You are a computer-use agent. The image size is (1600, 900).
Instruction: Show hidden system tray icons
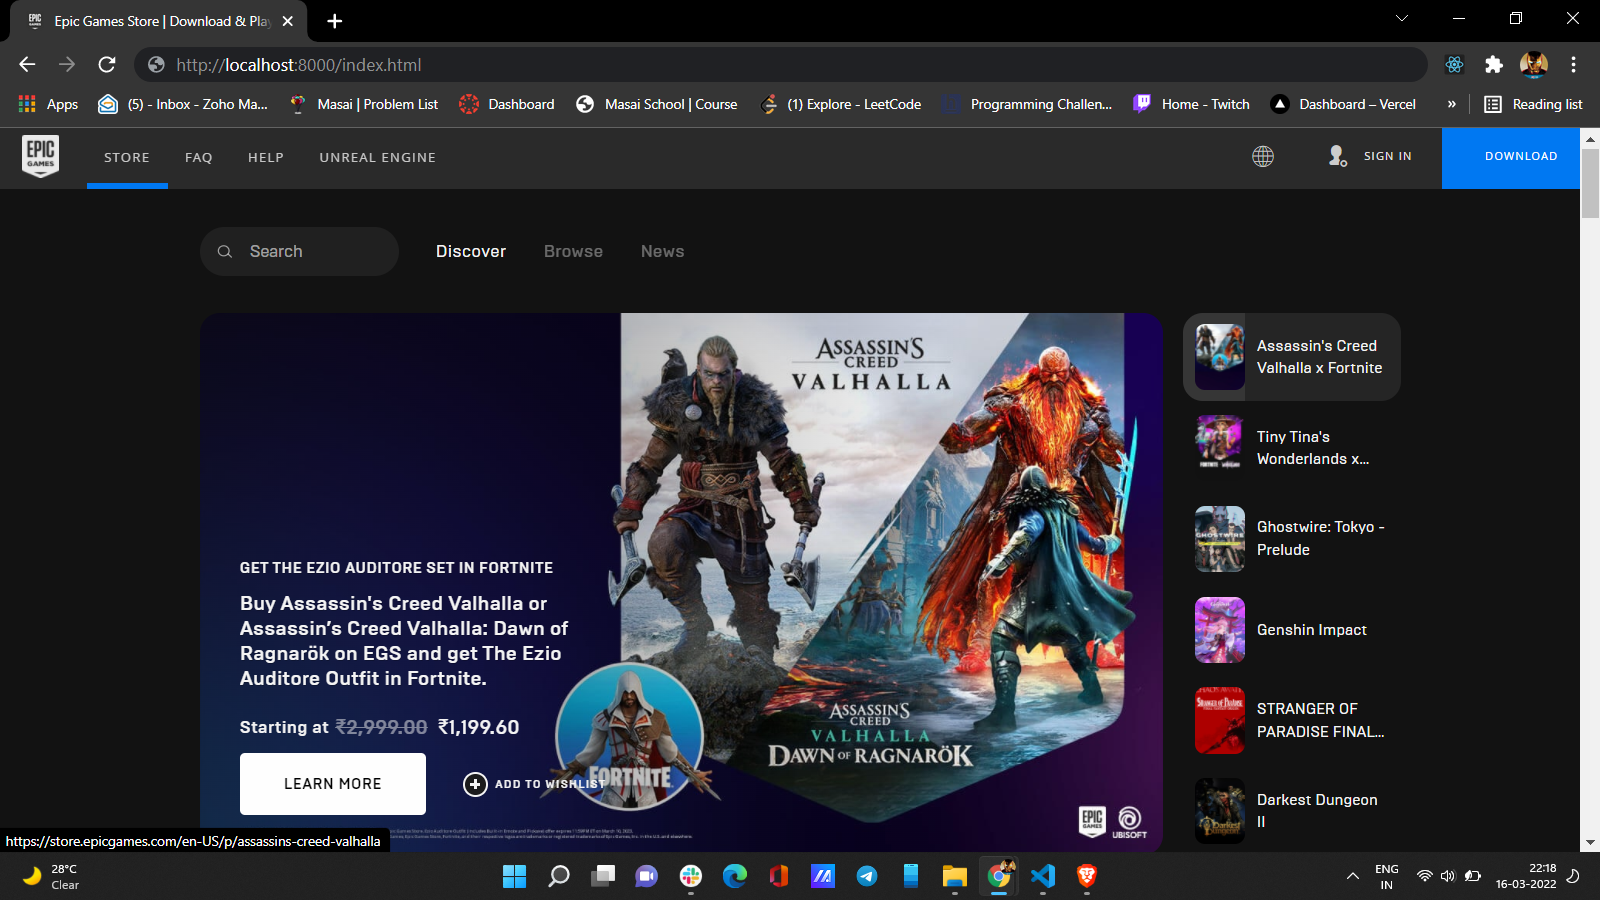coord(1352,876)
